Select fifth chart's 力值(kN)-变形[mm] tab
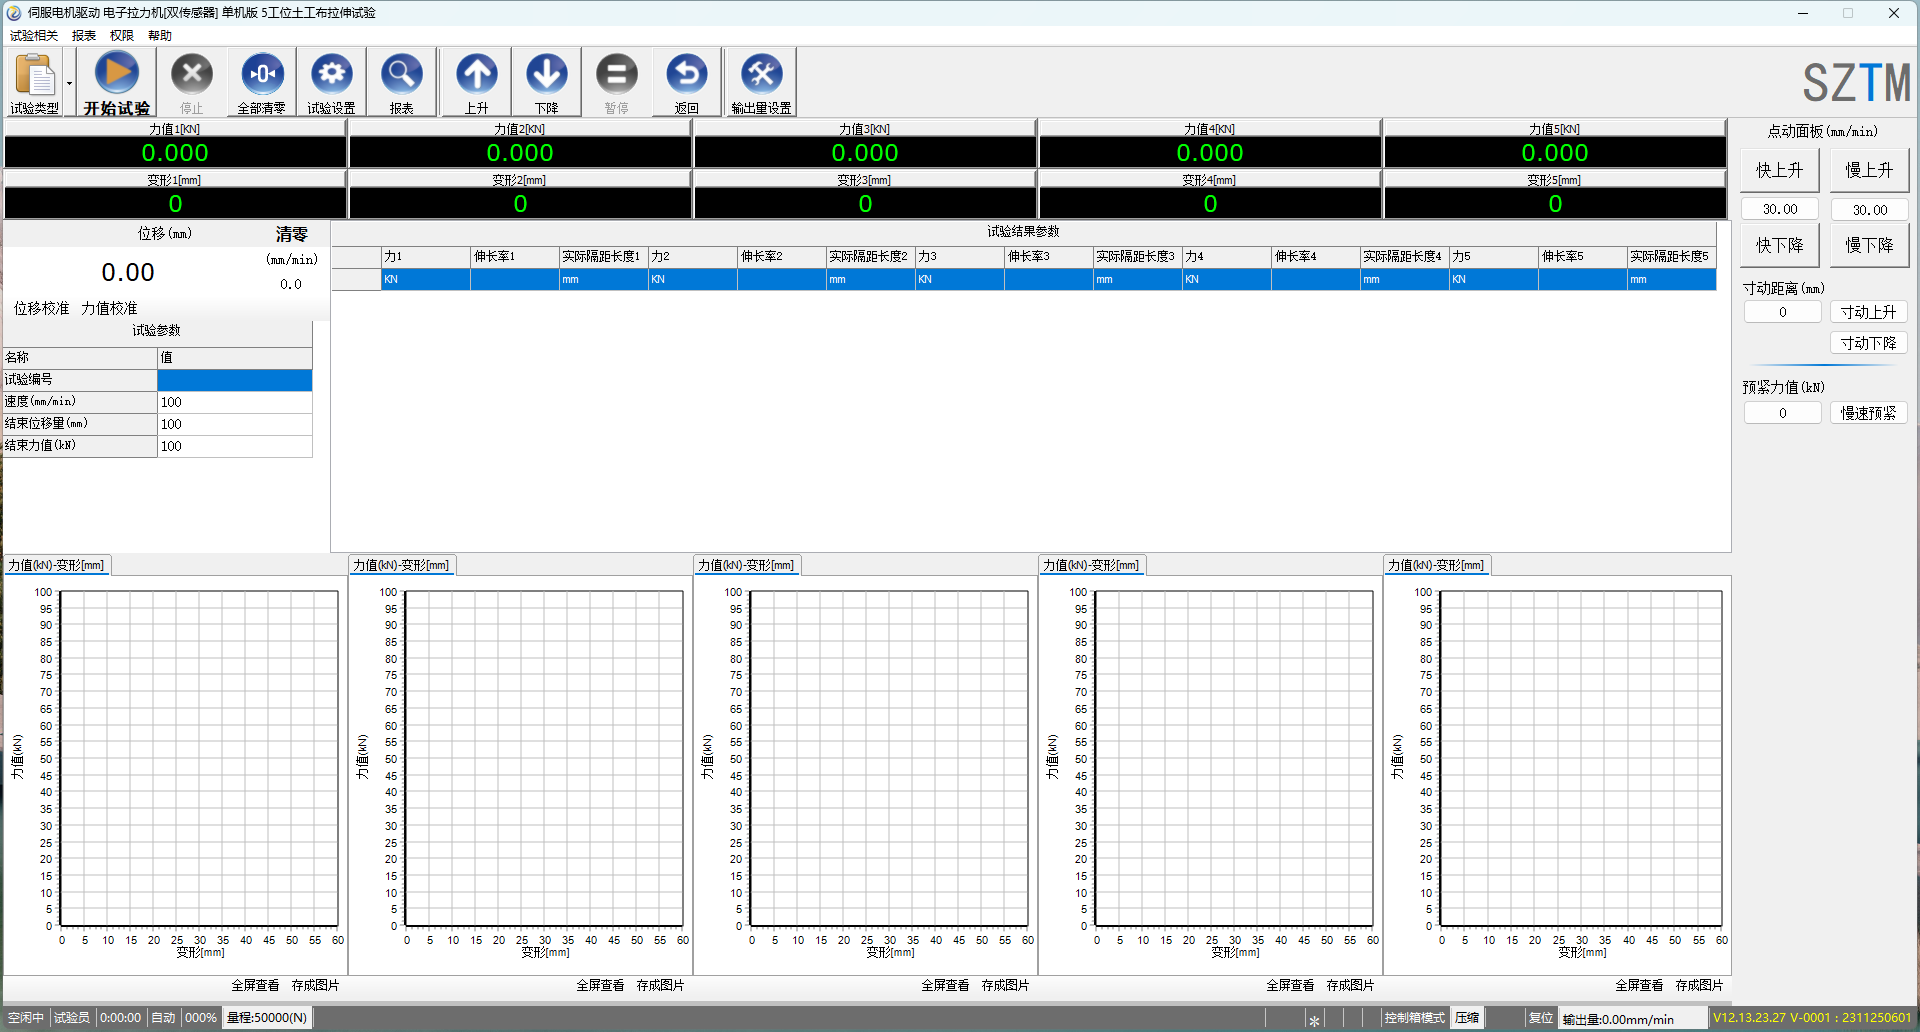The height and width of the screenshot is (1032, 1920). (x=1436, y=565)
